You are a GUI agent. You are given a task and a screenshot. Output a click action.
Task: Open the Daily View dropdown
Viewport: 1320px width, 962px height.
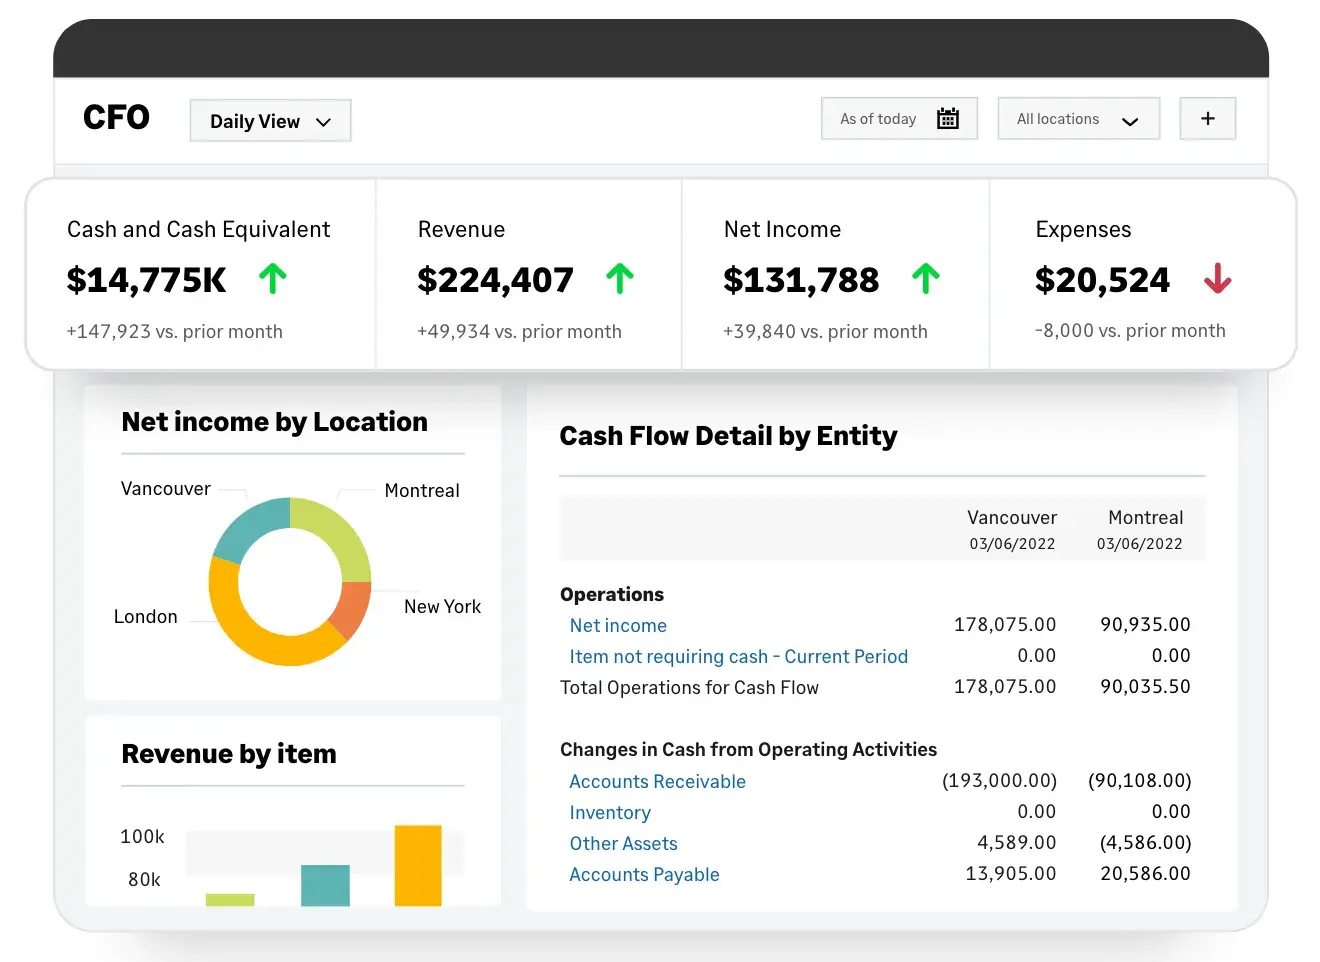[270, 121]
